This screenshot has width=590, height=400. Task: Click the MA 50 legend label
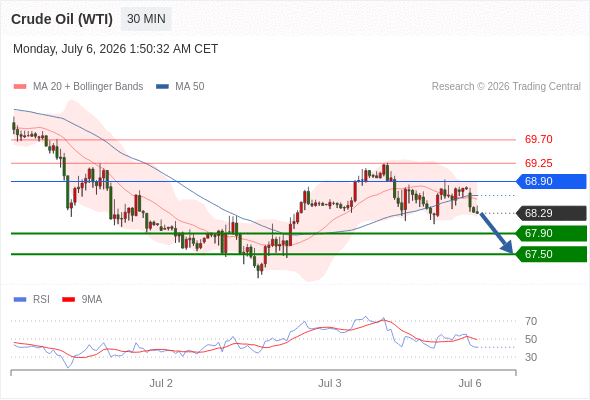click(x=190, y=87)
